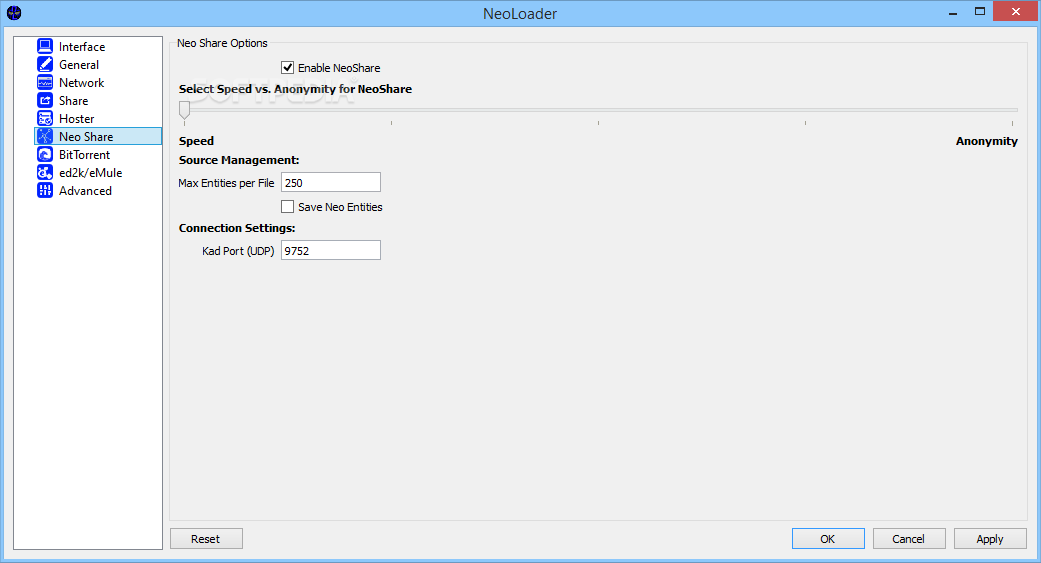Click the Speed label under the slider

click(x=196, y=141)
